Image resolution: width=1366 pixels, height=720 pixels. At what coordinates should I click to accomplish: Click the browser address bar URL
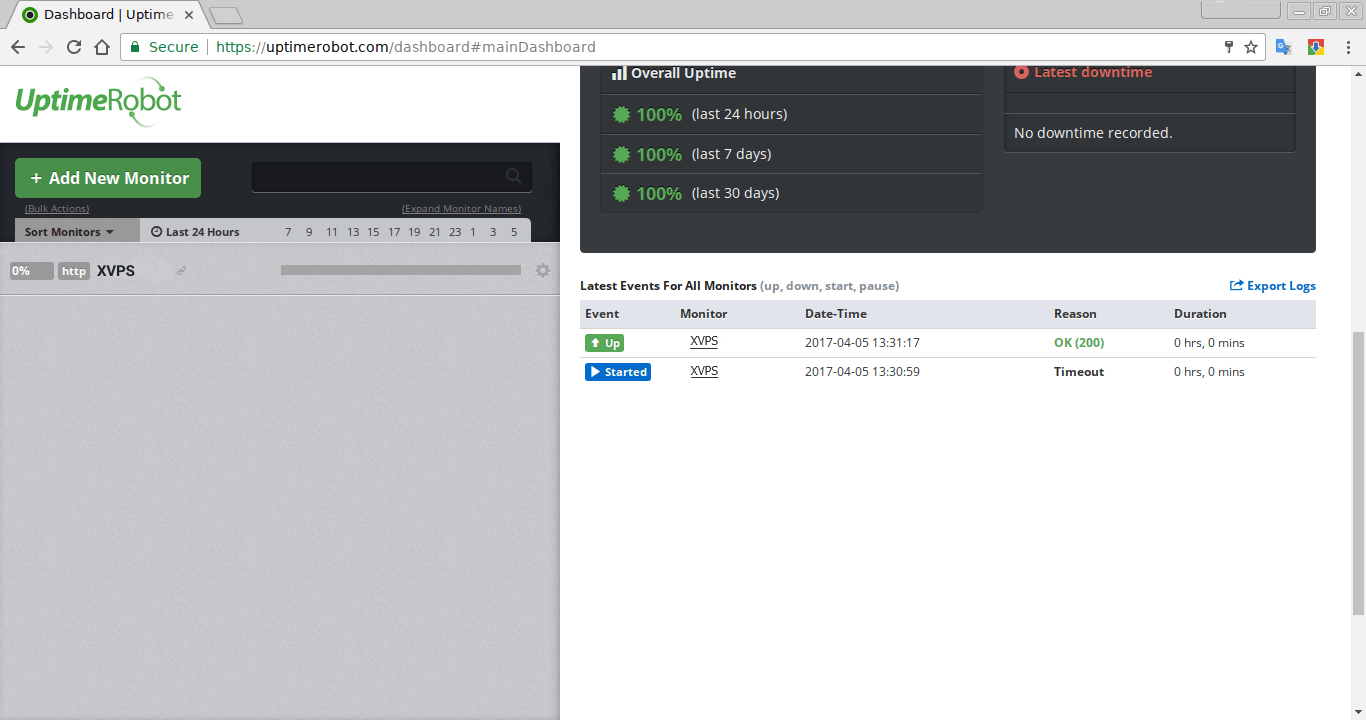point(406,47)
